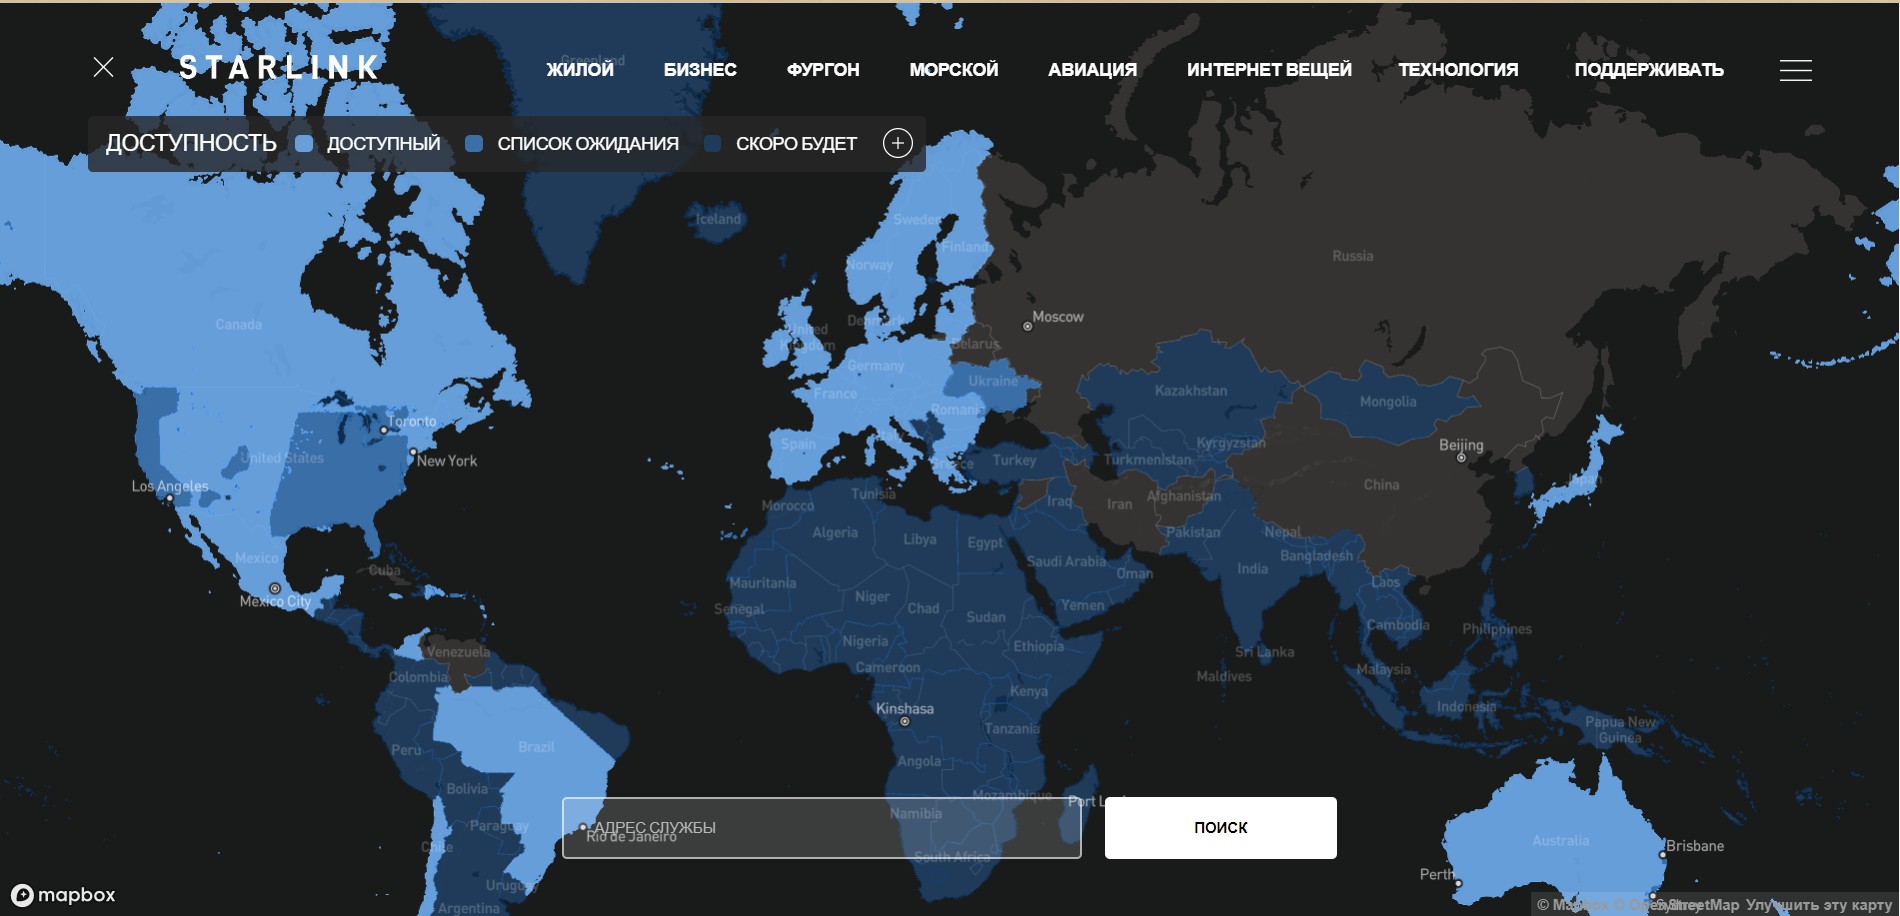This screenshot has width=1900, height=916.
Task: Select ФУРГОН in the navigation bar
Action: 823,70
